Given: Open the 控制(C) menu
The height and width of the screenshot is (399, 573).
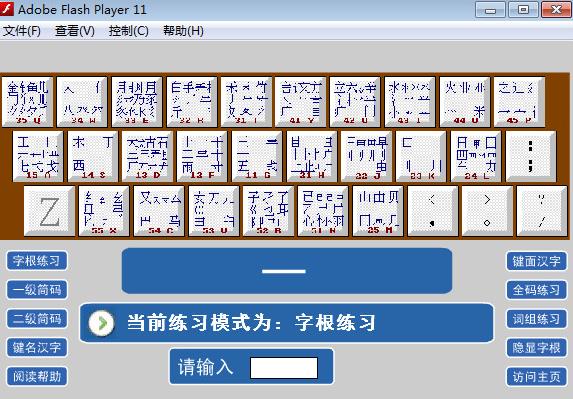Looking at the screenshot, I should coord(129,31).
